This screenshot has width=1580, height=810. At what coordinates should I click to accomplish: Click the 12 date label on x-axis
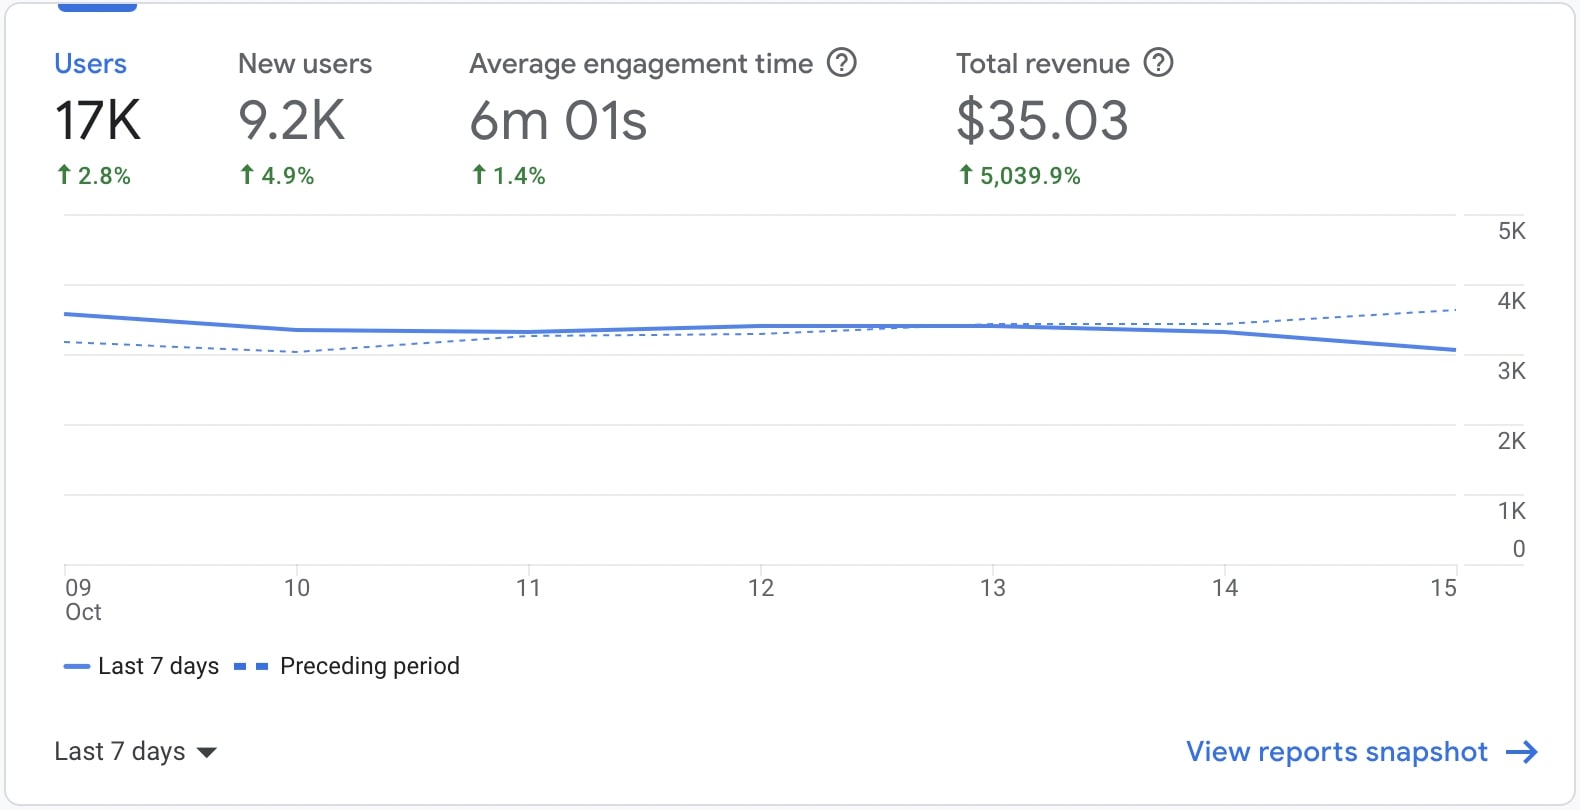pos(761,587)
